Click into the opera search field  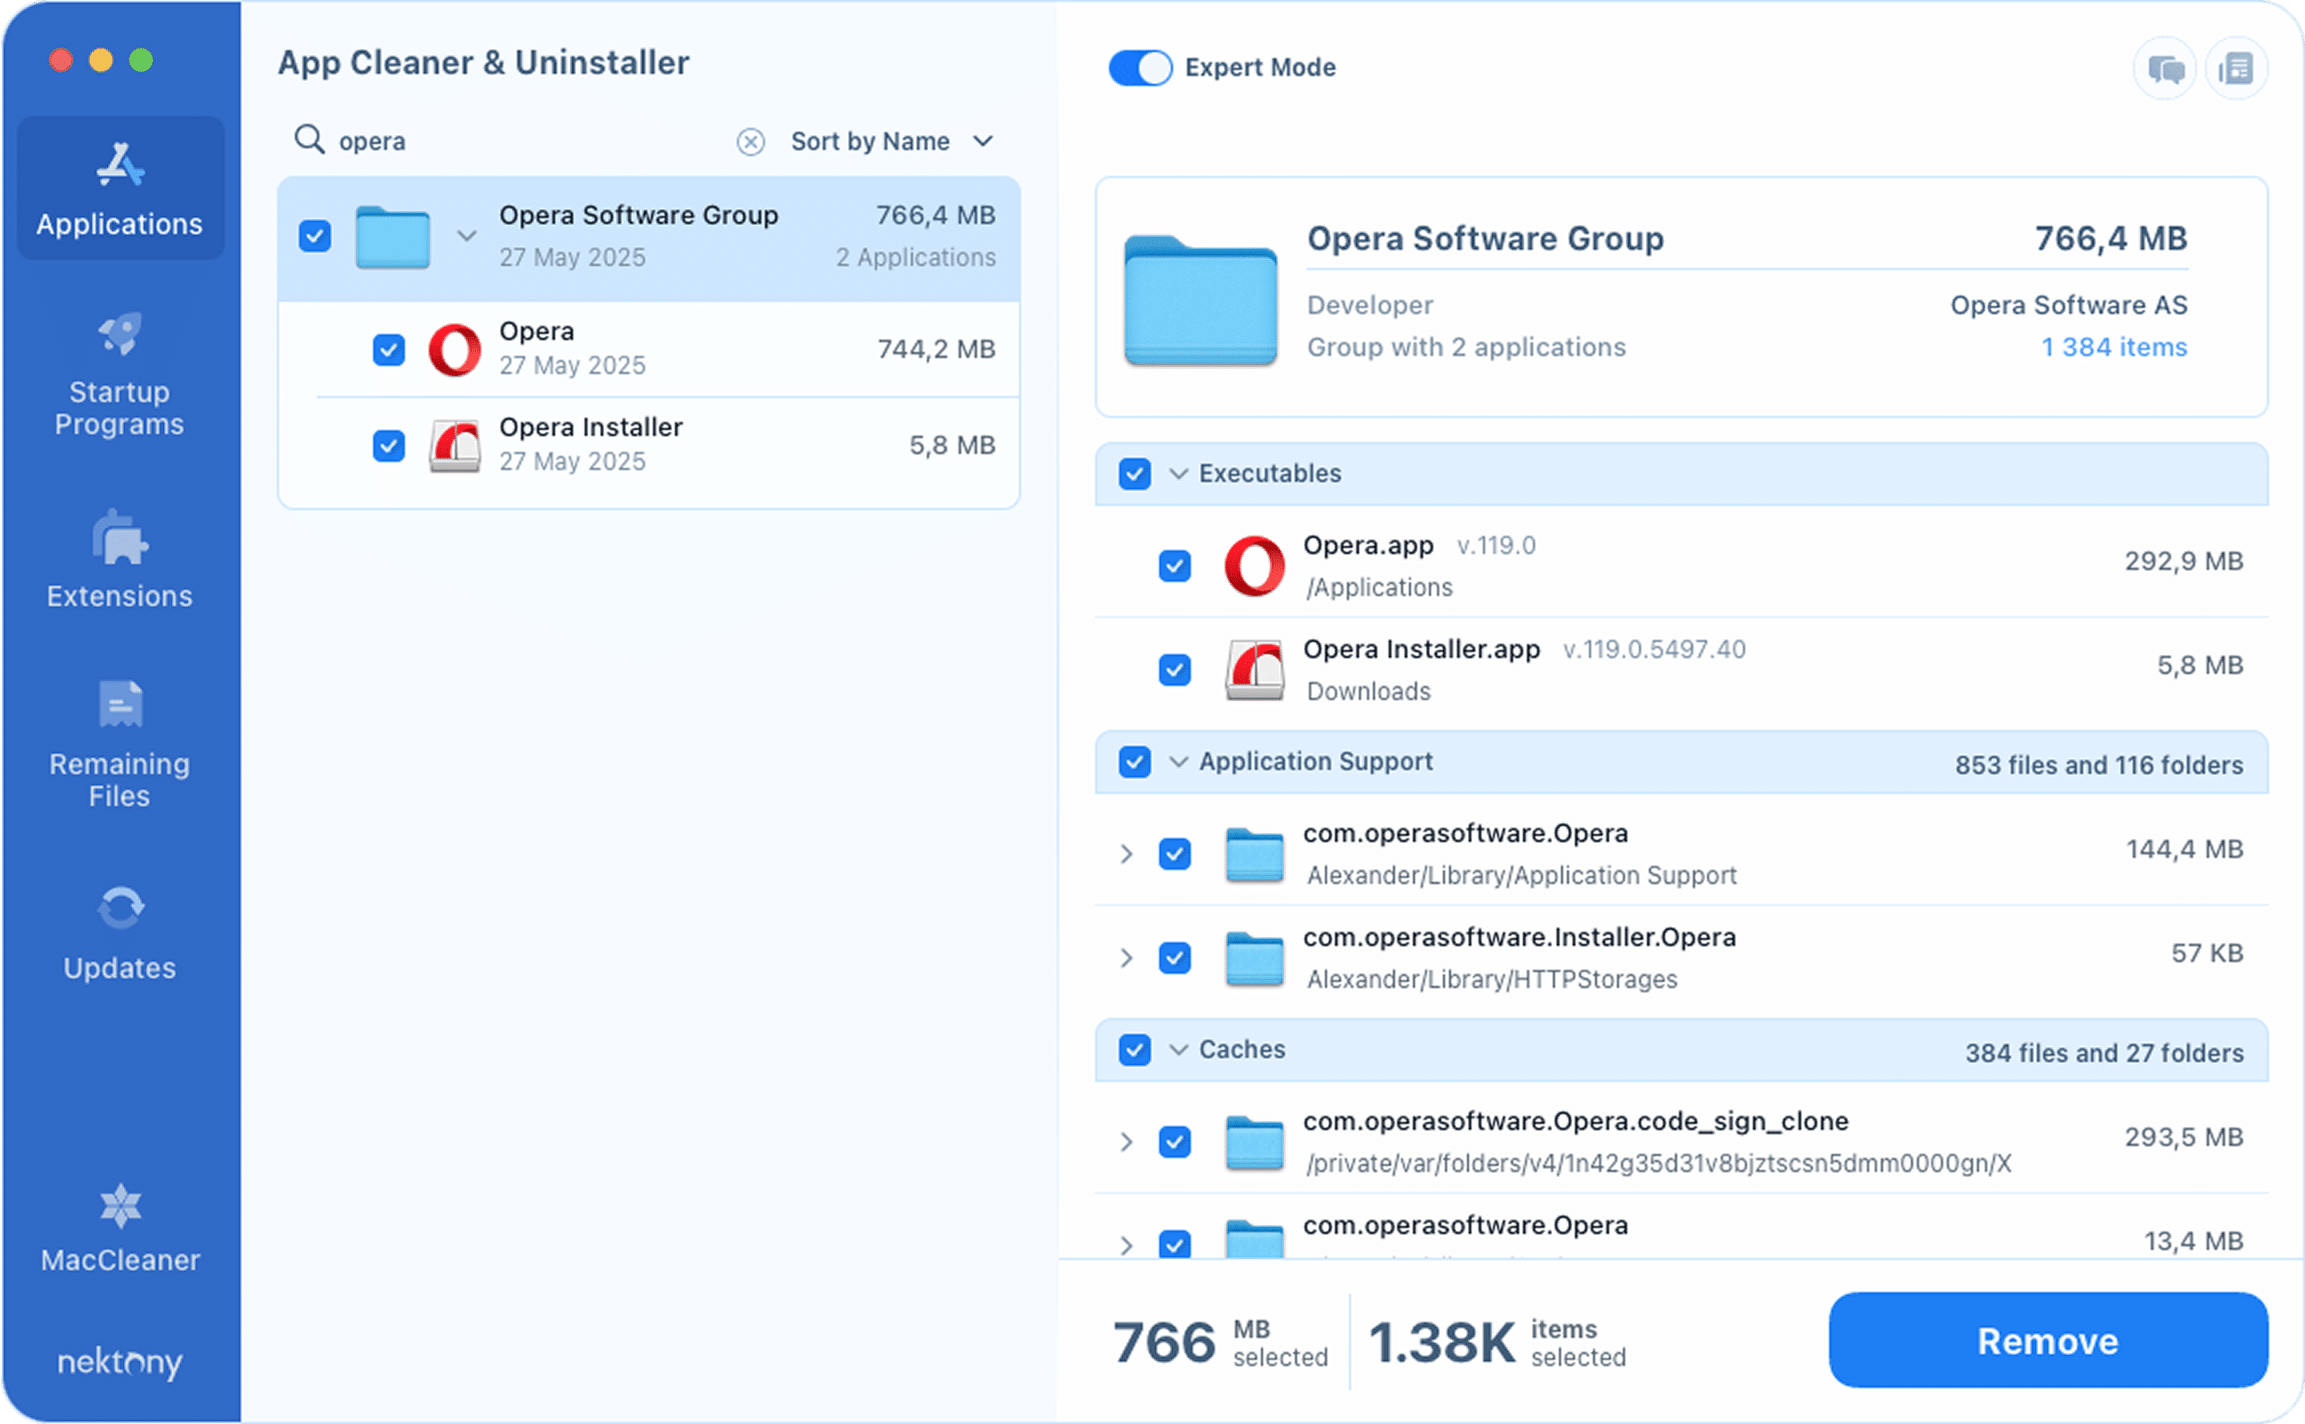(x=530, y=142)
